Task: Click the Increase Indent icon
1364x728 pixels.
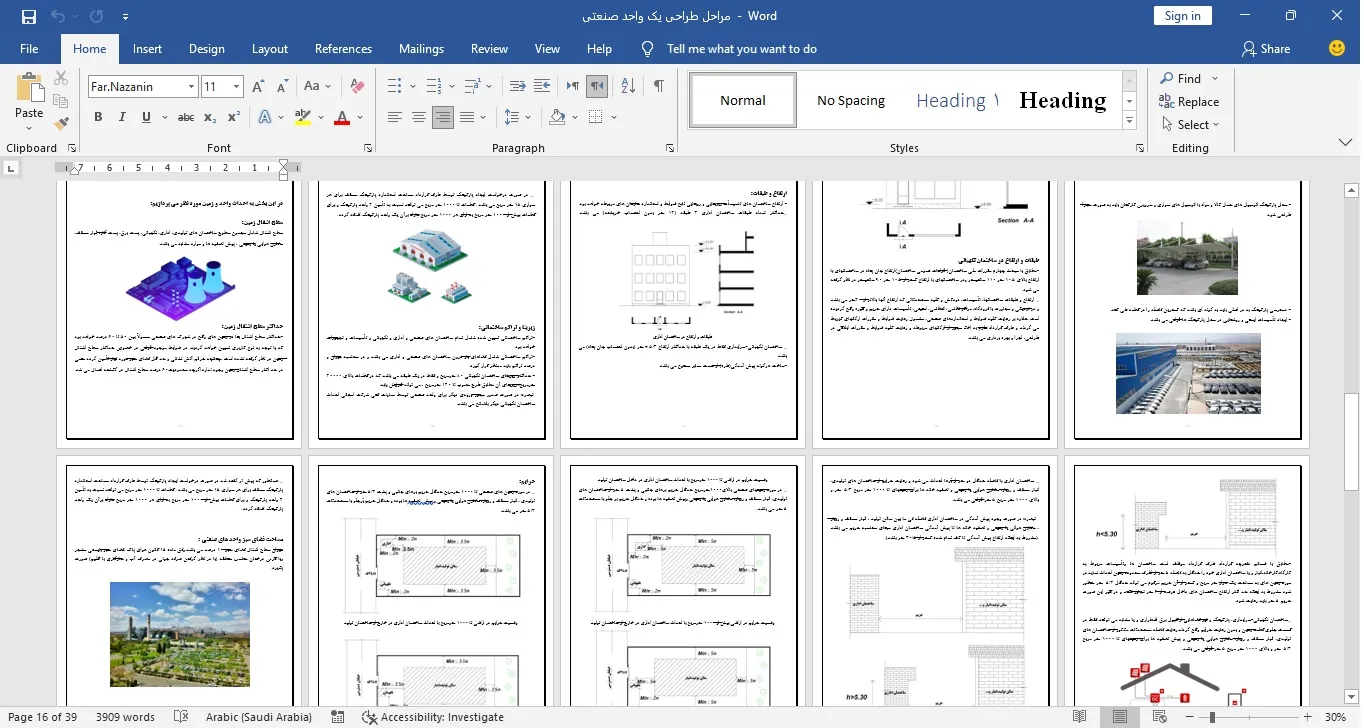Action: [543, 86]
